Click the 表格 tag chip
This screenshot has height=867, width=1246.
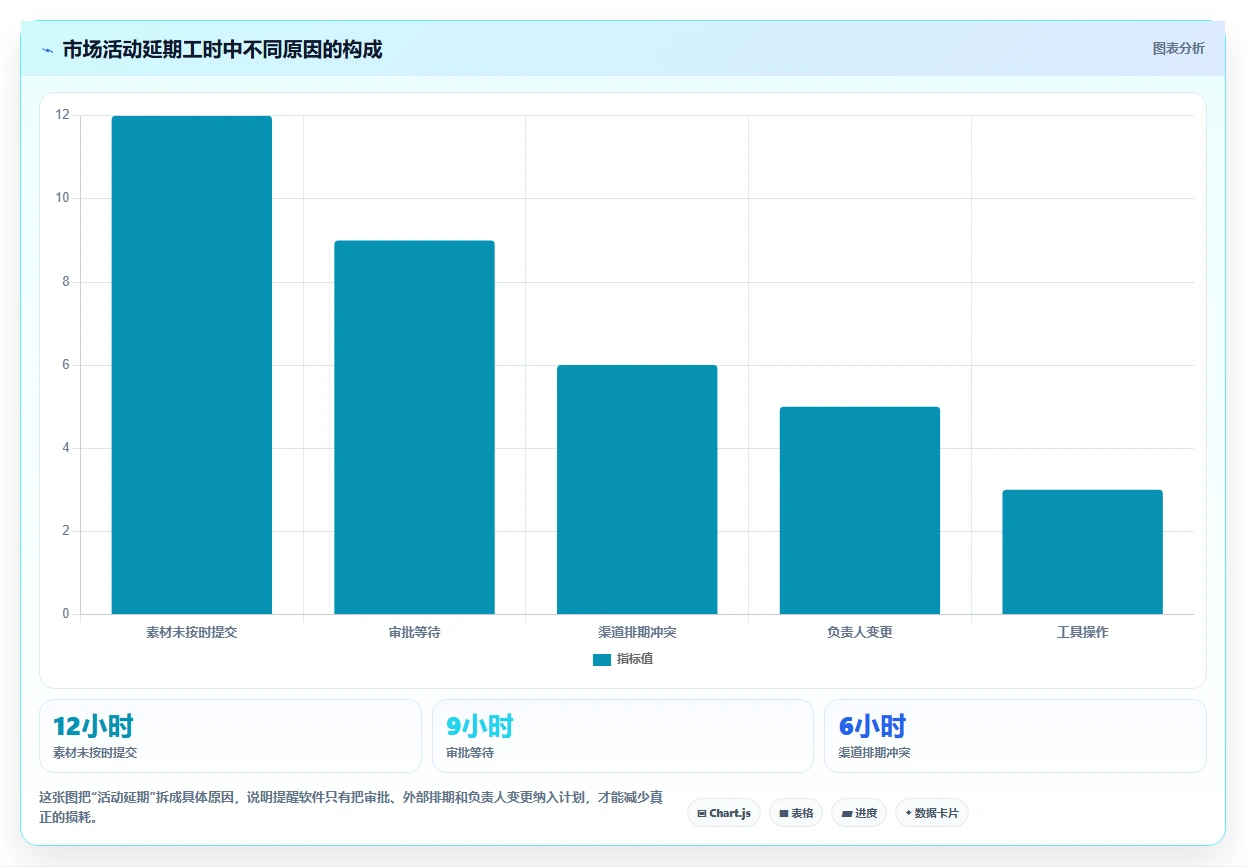[x=796, y=813]
